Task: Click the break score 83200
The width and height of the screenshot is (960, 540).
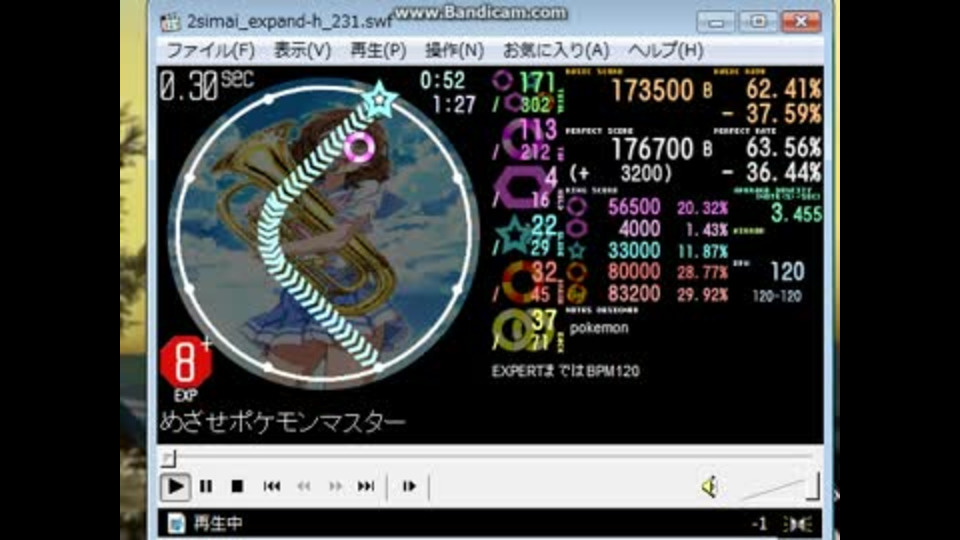Action: (634, 294)
